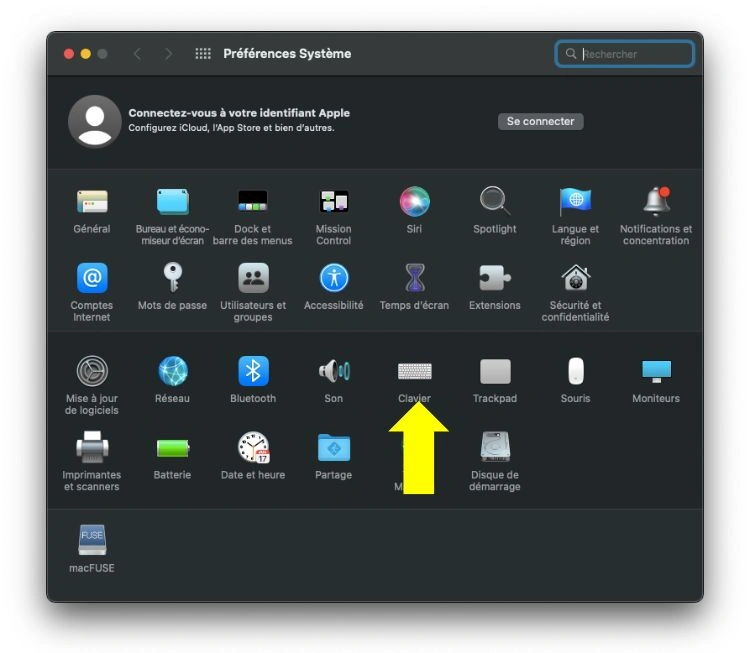Go back with the left chevron
This screenshot has height=653, width=750.
pos(137,54)
